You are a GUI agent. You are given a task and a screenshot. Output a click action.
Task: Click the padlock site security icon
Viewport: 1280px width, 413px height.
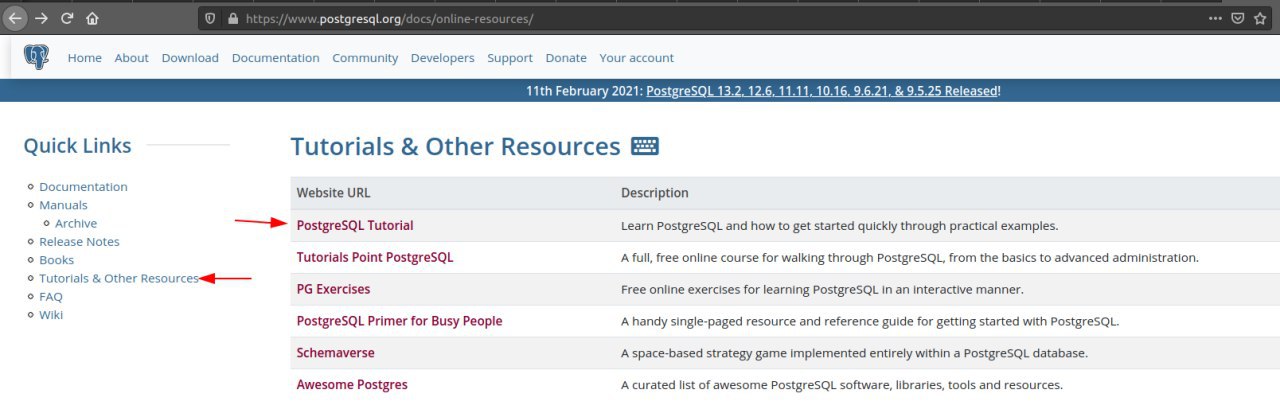click(233, 18)
